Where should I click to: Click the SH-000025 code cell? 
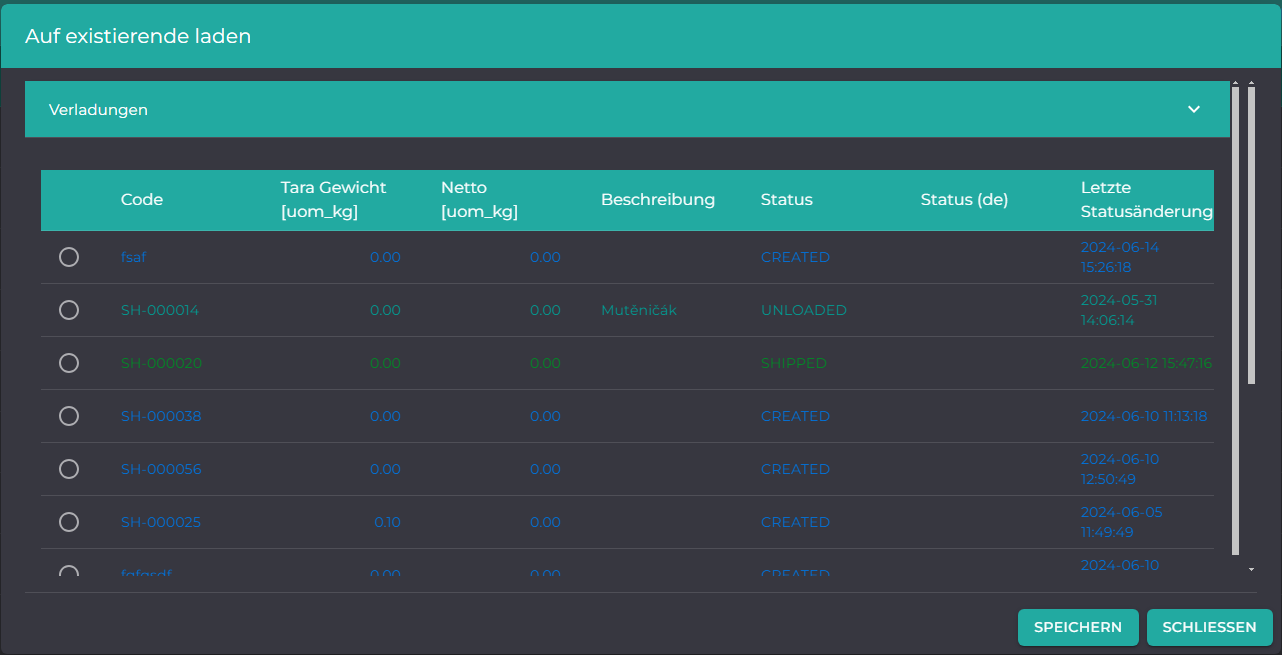tap(161, 522)
